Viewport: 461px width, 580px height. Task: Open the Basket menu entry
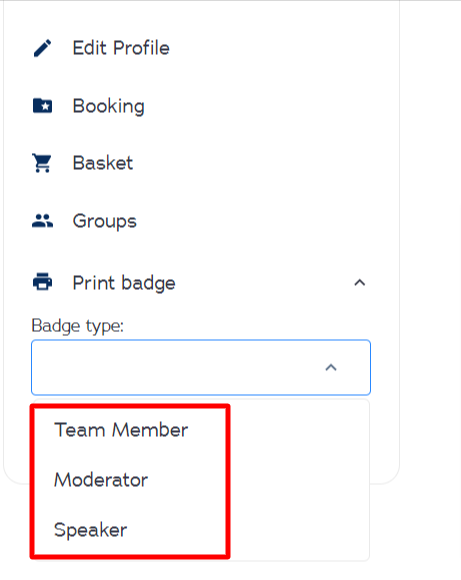(x=103, y=163)
